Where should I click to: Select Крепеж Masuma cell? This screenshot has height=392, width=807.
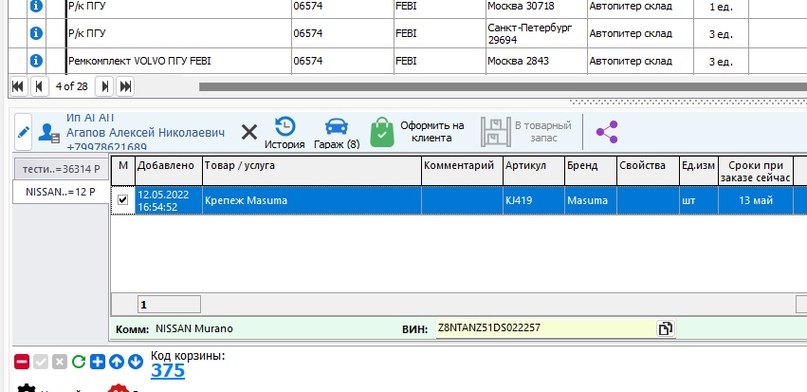[312, 200]
